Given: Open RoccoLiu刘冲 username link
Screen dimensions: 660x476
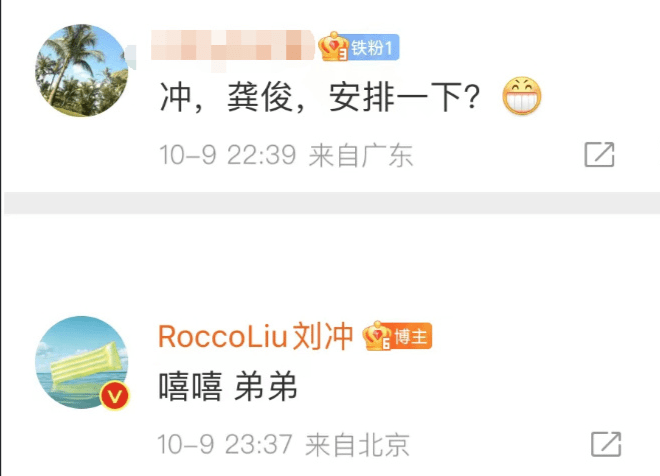Looking at the screenshot, I should coord(255,337).
